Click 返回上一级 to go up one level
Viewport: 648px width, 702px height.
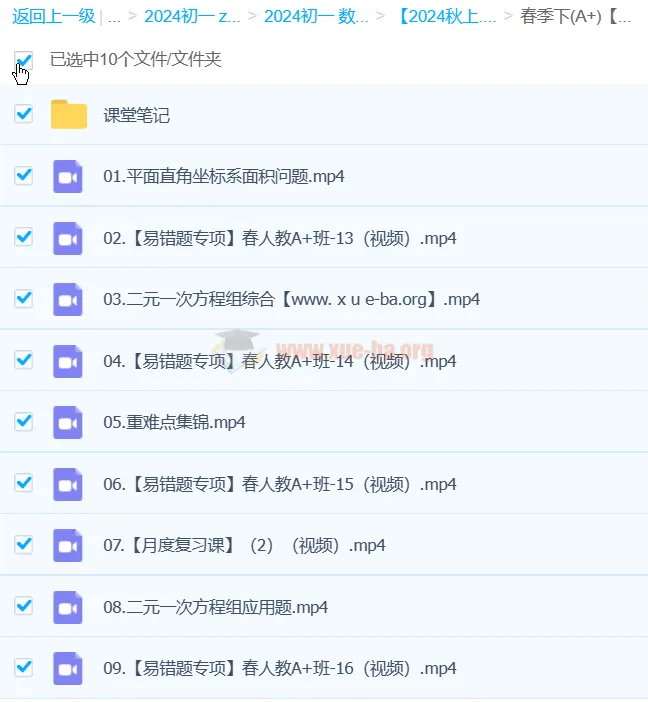click(x=54, y=17)
